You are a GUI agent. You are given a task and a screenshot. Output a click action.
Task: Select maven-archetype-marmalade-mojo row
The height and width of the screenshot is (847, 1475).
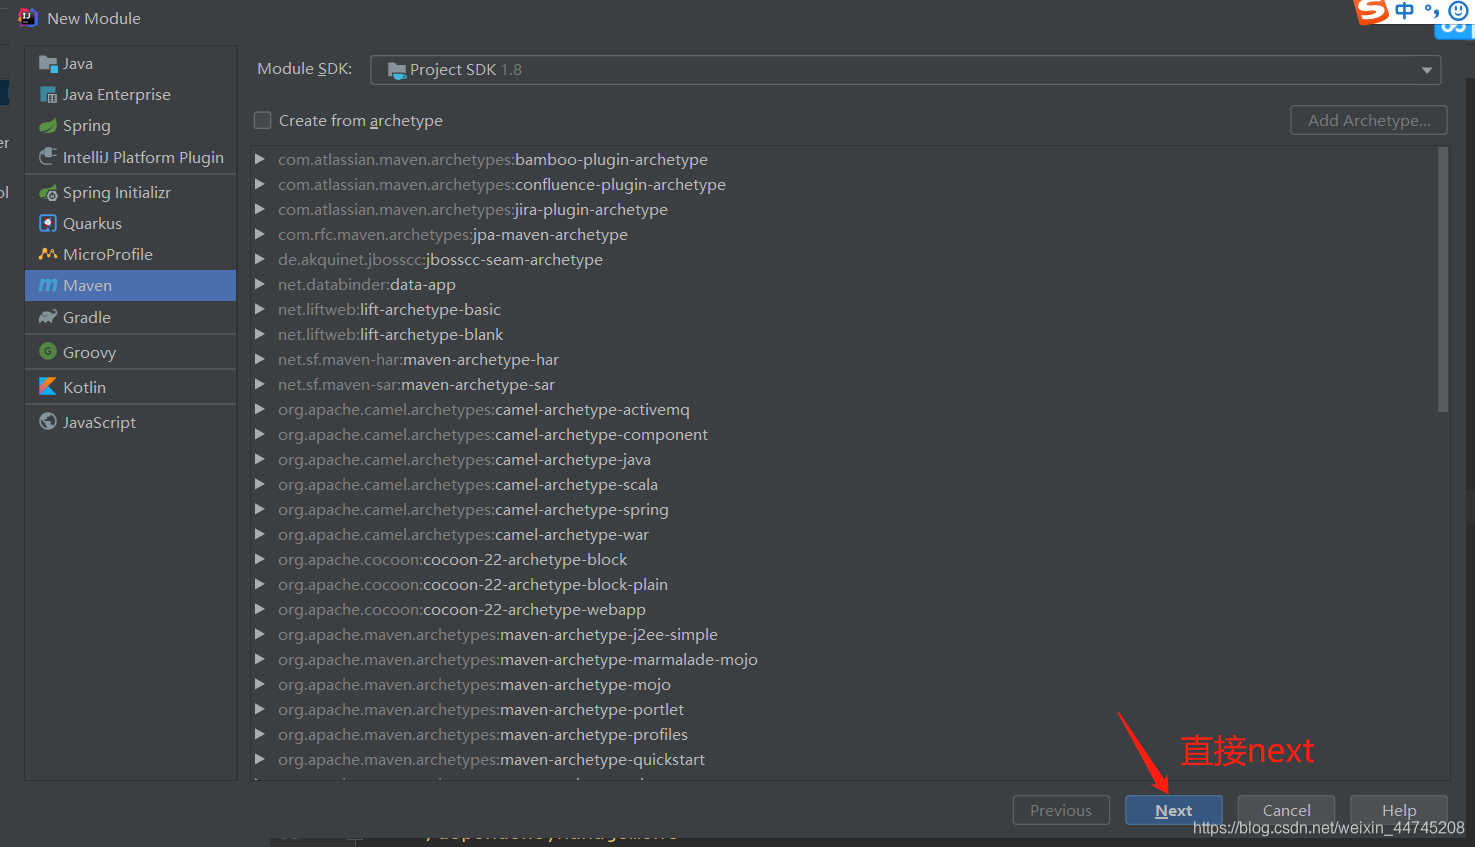[845, 659]
